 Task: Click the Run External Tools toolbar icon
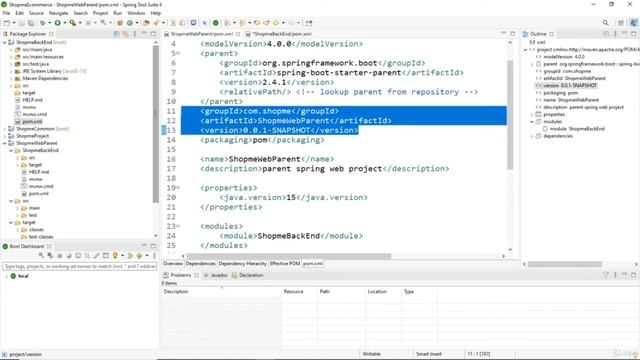tap(72, 23)
